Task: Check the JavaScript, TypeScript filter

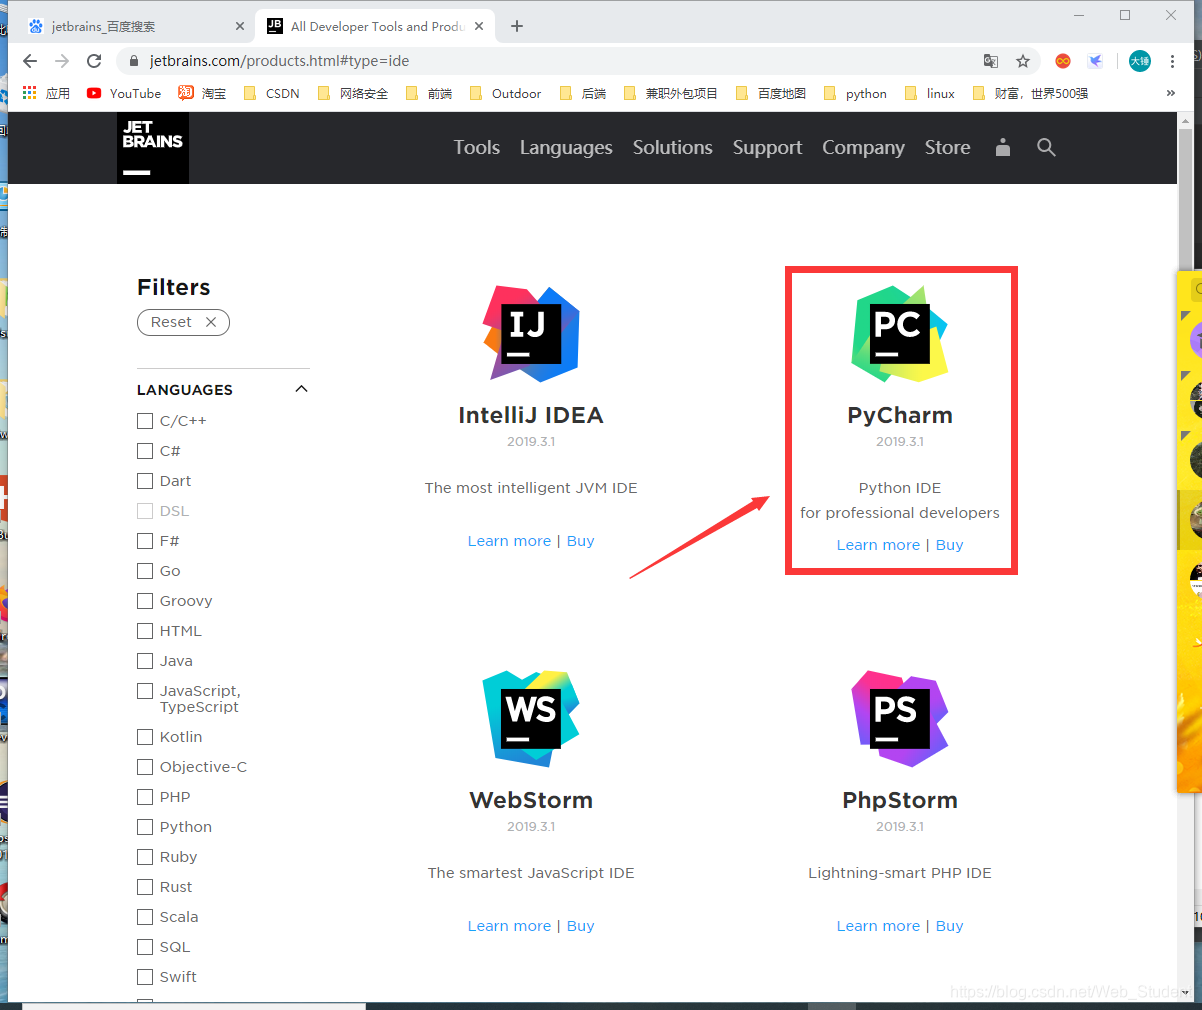Action: click(x=145, y=691)
